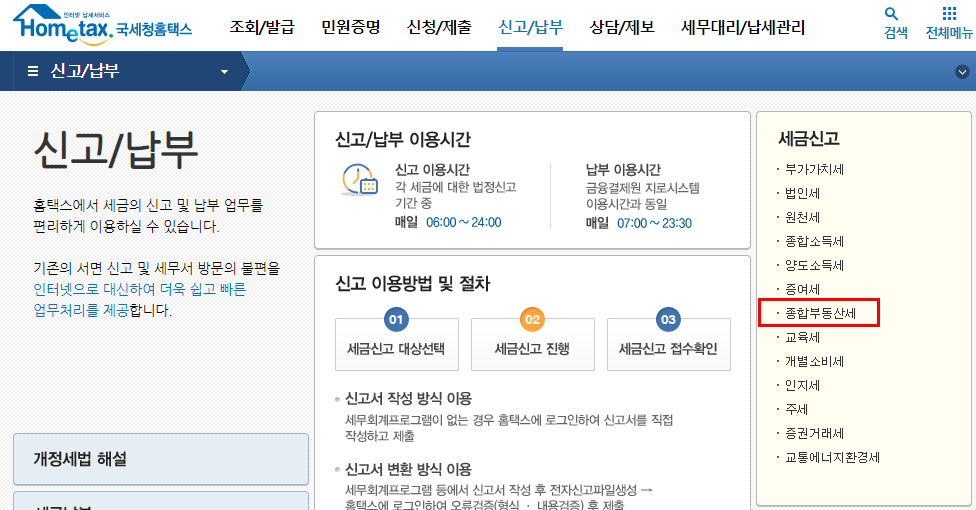Select 원천세 under 세금신고
This screenshot has height=510, width=976.
point(802,217)
